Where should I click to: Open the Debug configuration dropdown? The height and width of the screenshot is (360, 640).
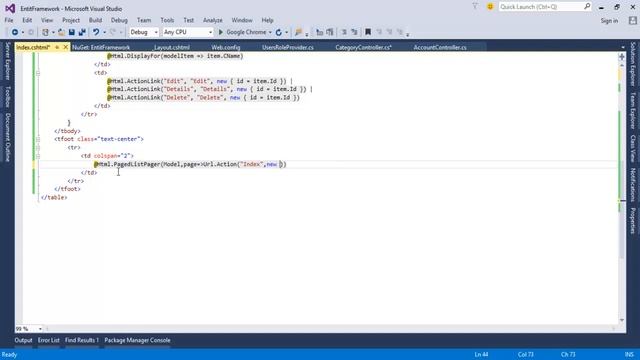click(x=144, y=32)
